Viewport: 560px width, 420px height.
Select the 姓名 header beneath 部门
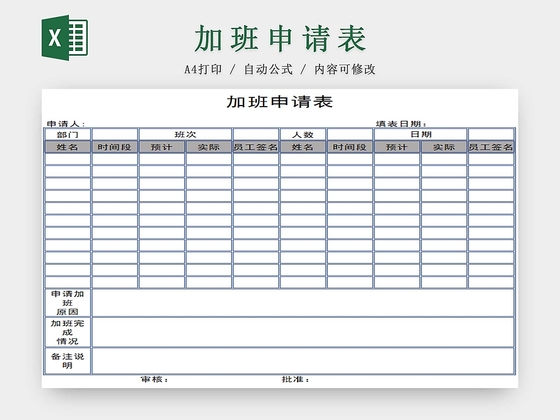pos(68,147)
